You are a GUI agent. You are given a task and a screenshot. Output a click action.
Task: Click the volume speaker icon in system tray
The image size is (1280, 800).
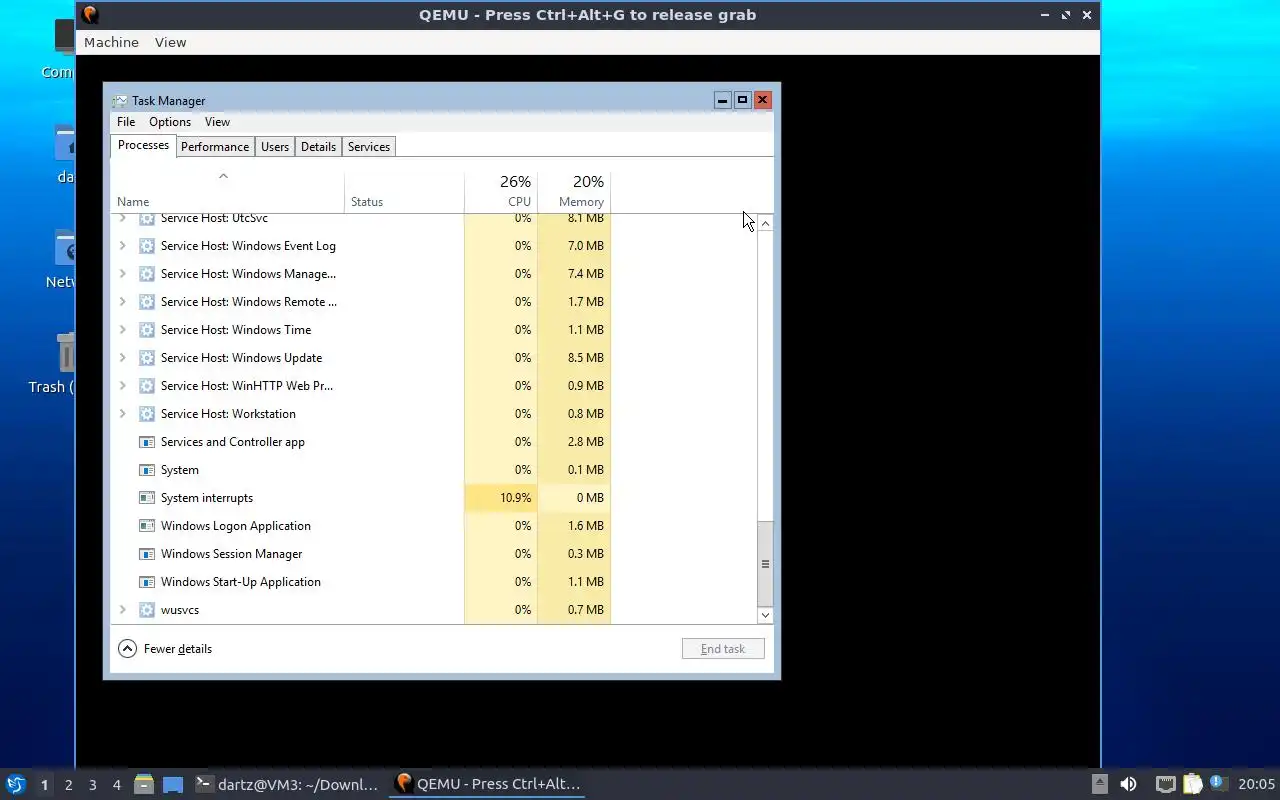(x=1128, y=784)
